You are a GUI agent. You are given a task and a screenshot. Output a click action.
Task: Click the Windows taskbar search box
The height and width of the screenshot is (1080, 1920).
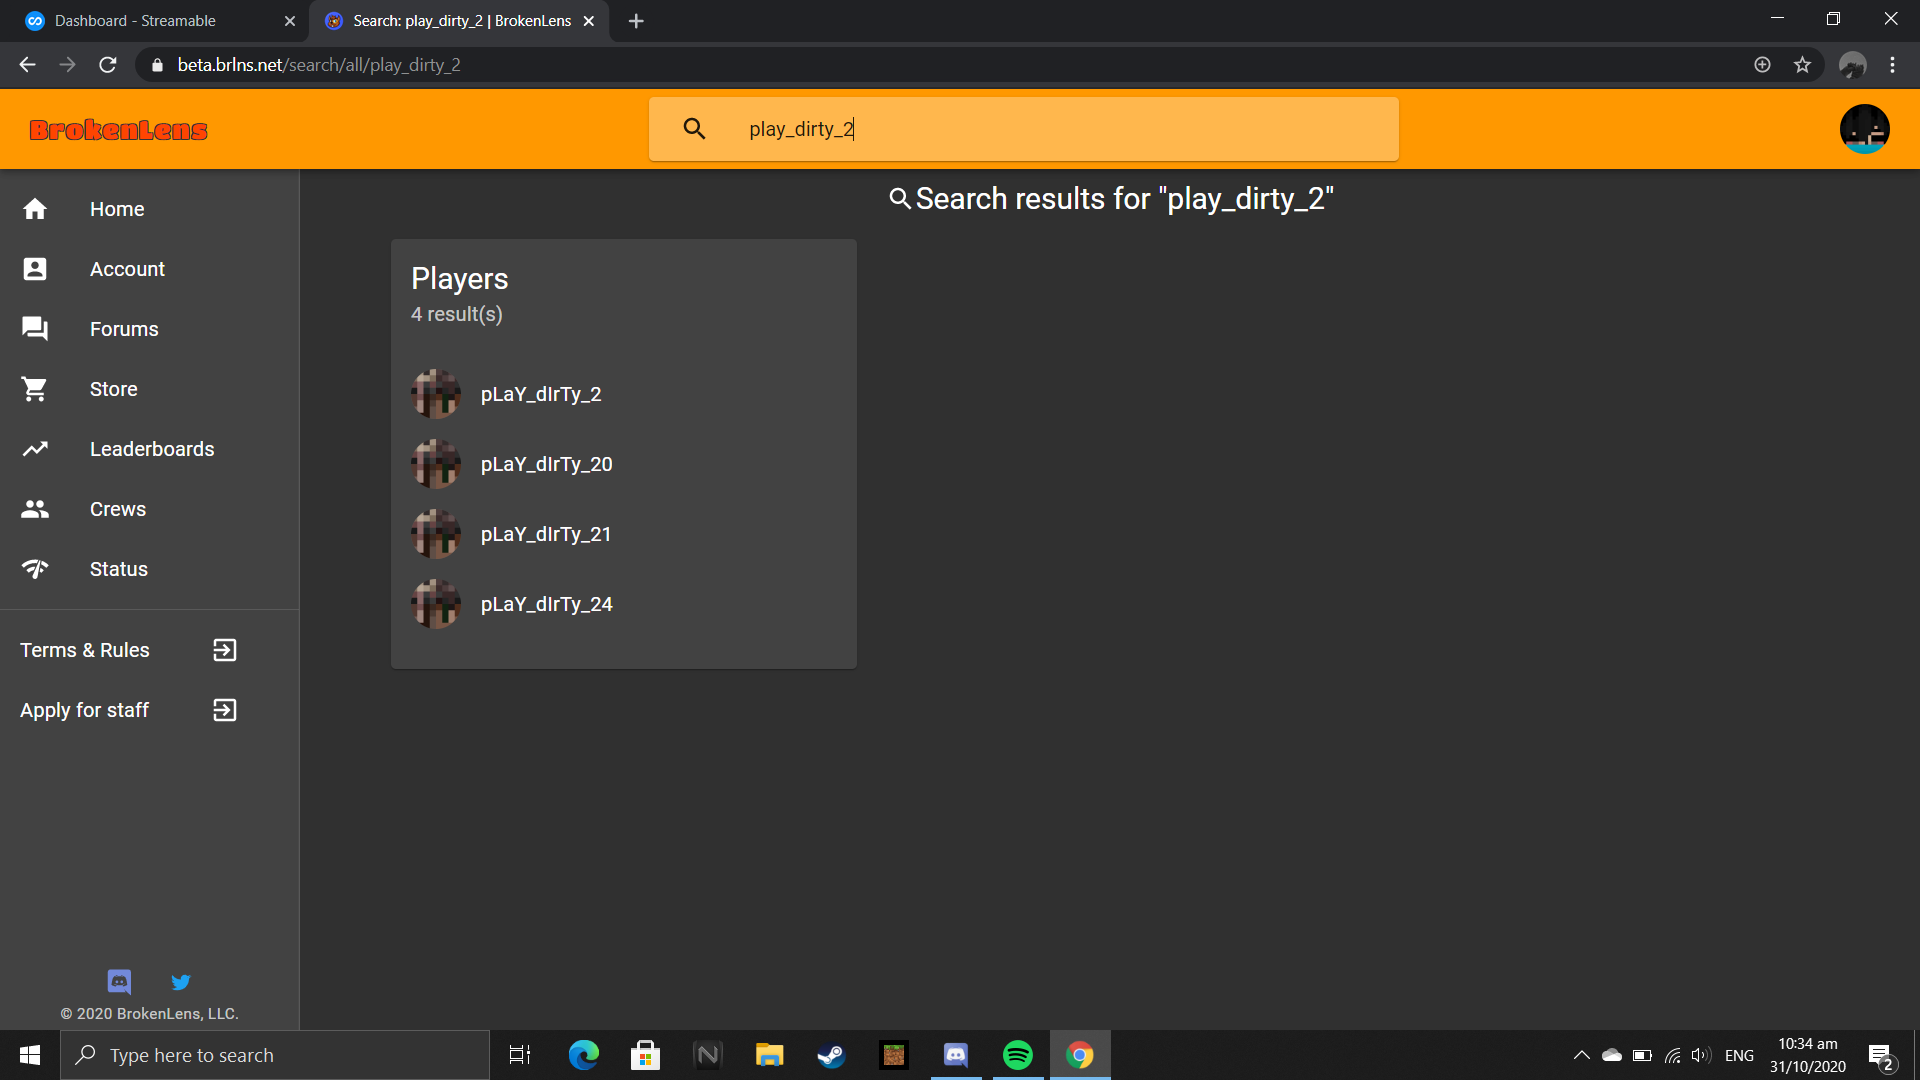click(x=275, y=1055)
